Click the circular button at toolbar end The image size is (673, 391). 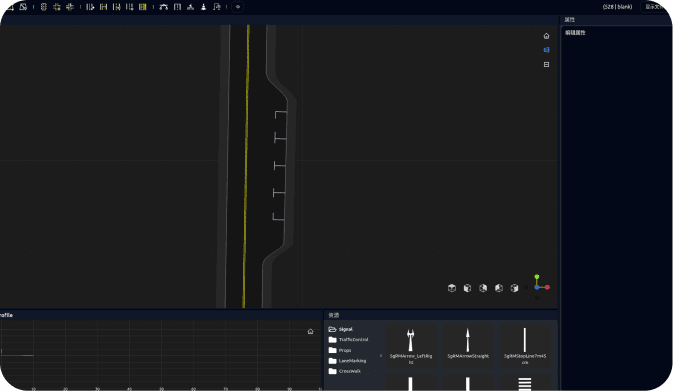tap(238, 7)
